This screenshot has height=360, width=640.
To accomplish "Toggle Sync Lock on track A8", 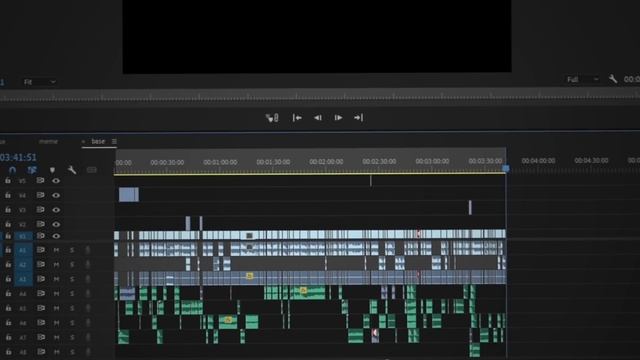I will pos(40,351).
